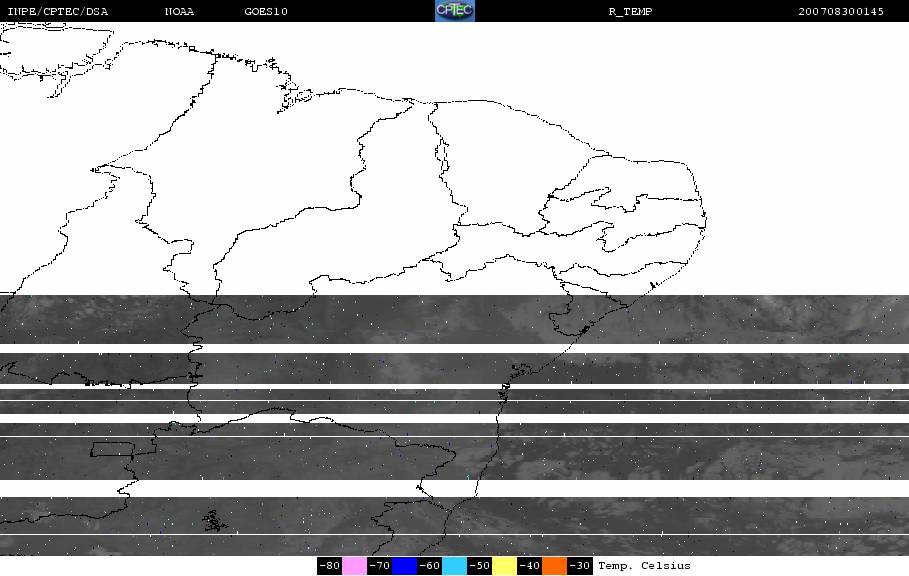
Task: Click the 200708300145 timestamp
Action: [841, 11]
